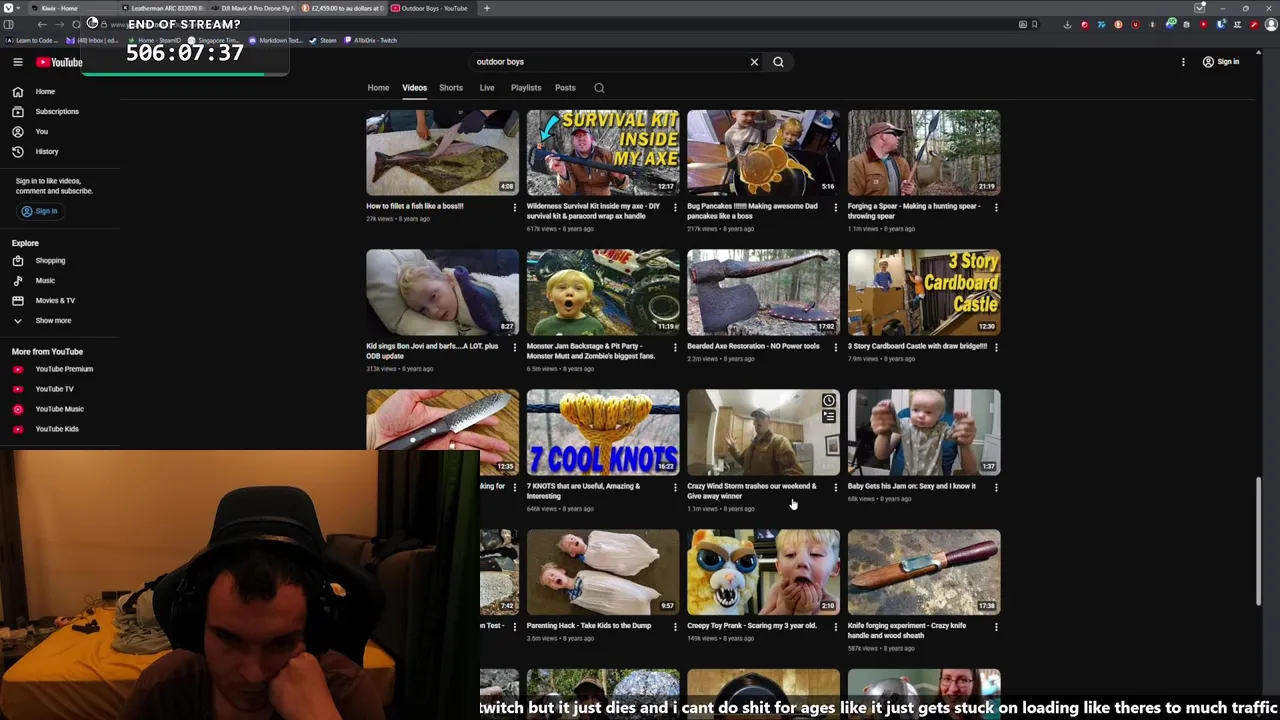
Task: Switch to the Live tab
Action: pyautogui.click(x=487, y=88)
